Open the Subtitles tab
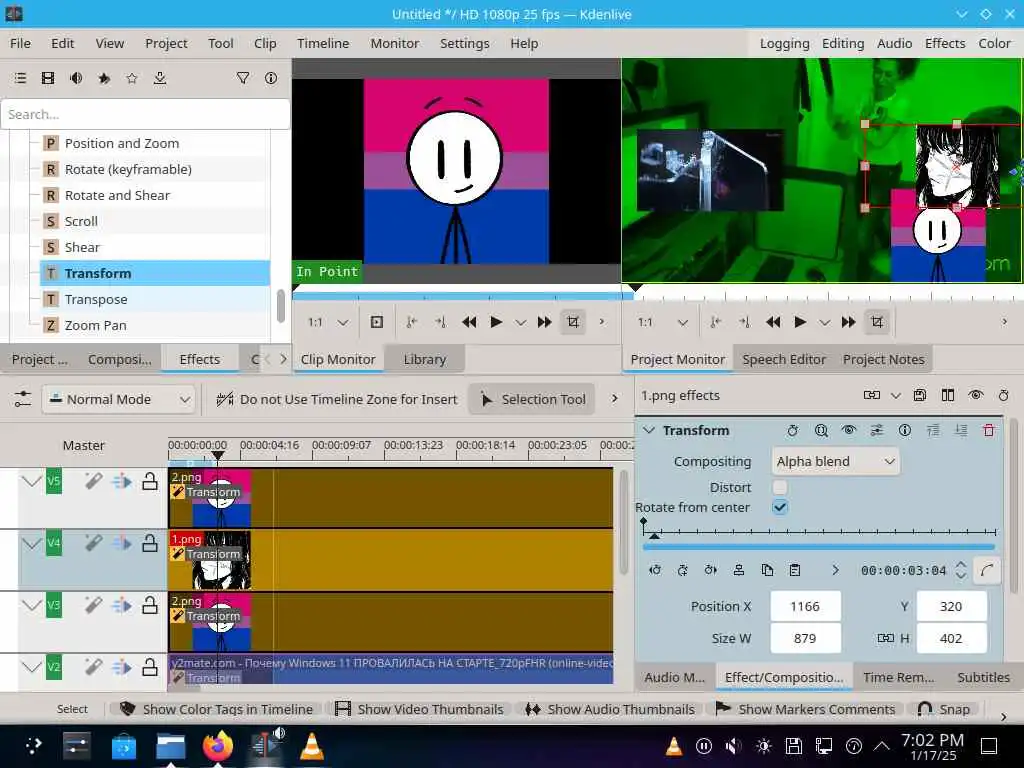Viewport: 1024px width, 768px height. (984, 677)
